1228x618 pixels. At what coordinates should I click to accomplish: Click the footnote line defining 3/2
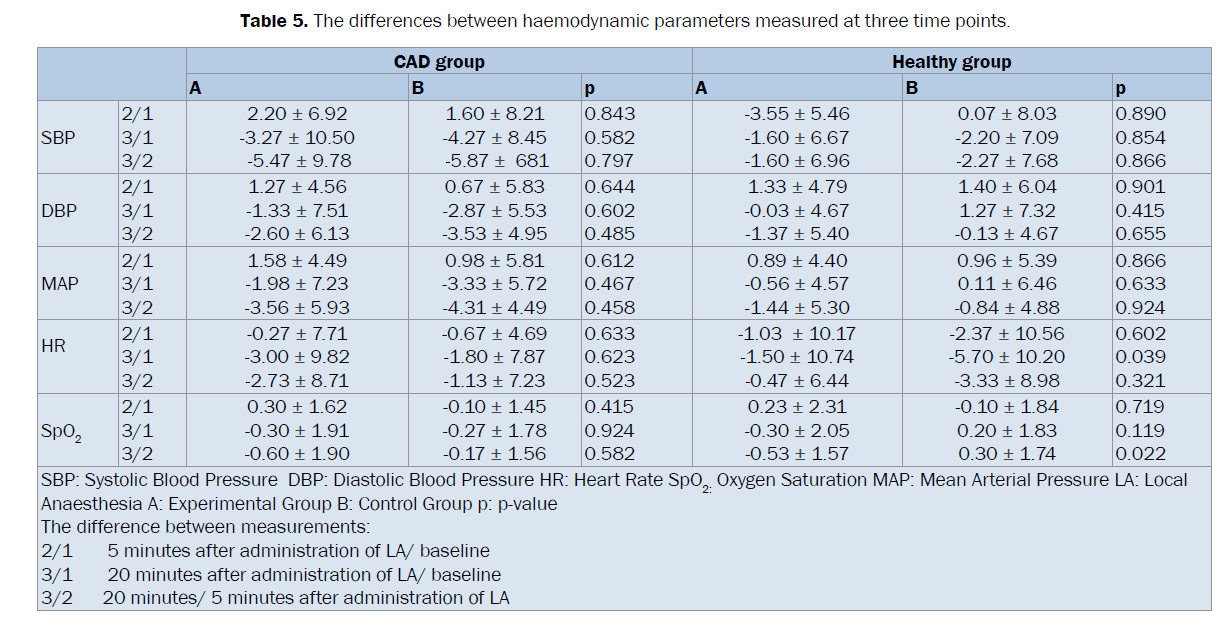(x=275, y=598)
